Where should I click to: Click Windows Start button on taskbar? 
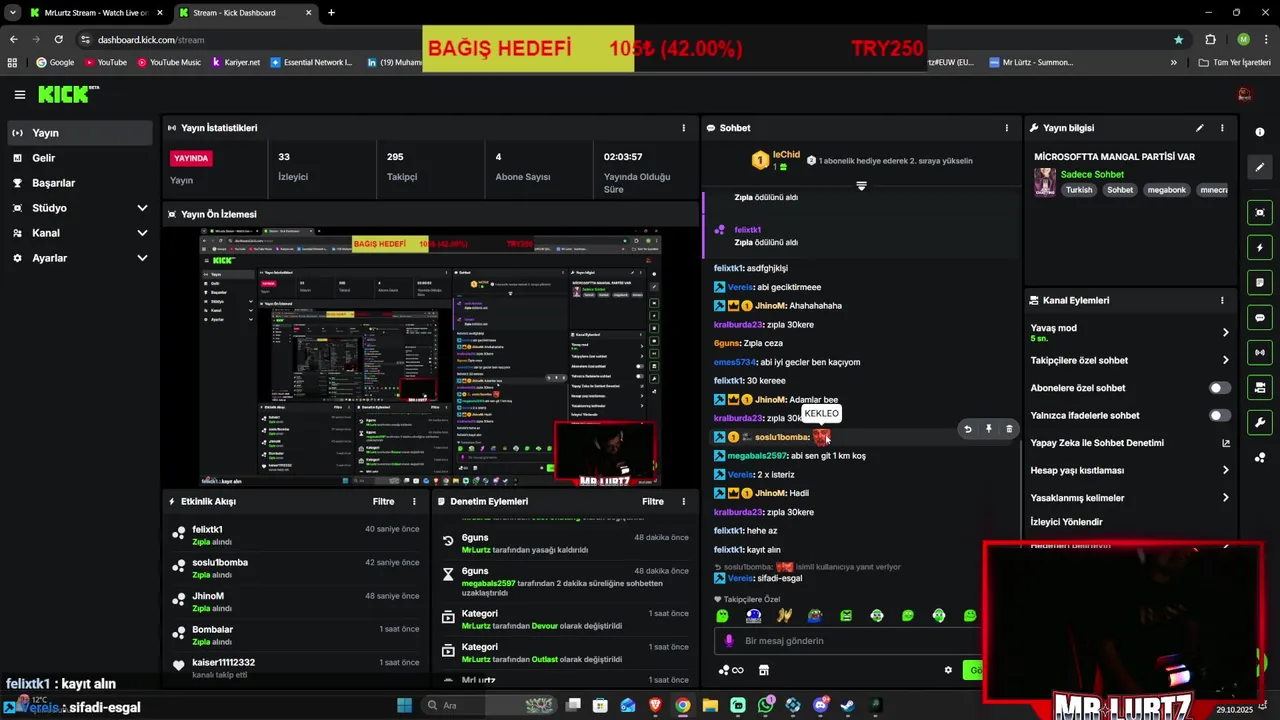pyautogui.click(x=404, y=705)
